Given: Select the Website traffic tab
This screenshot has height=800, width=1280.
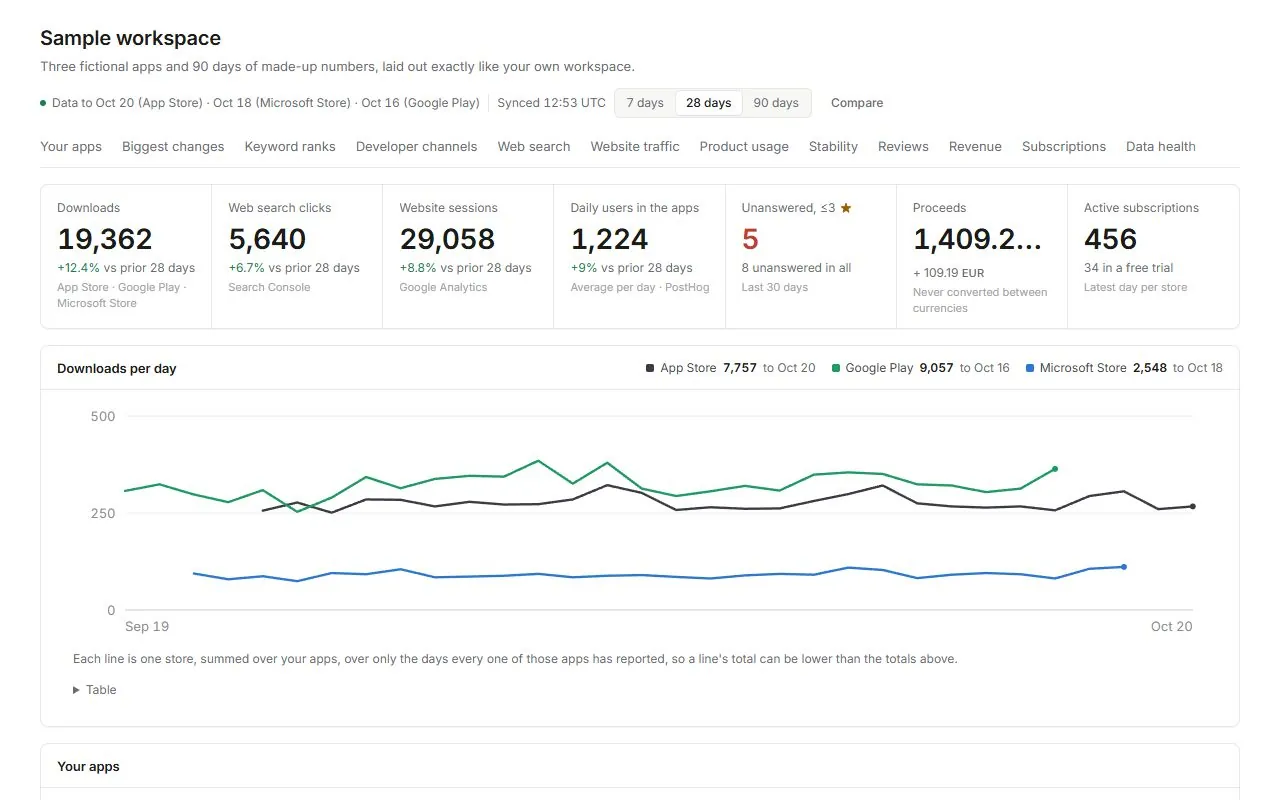Looking at the screenshot, I should 635,146.
